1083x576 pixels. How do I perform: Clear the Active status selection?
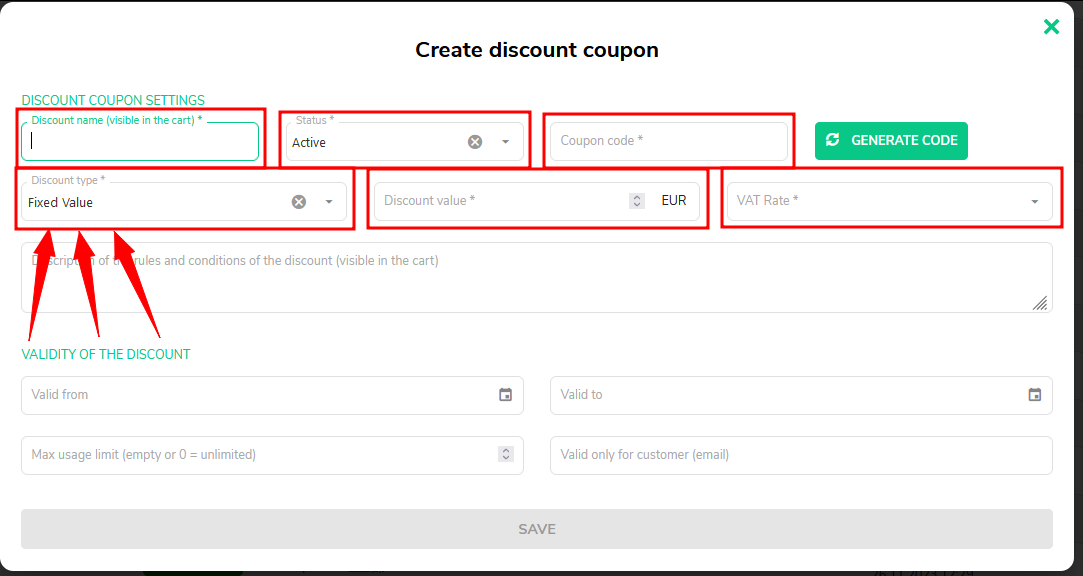pos(475,142)
